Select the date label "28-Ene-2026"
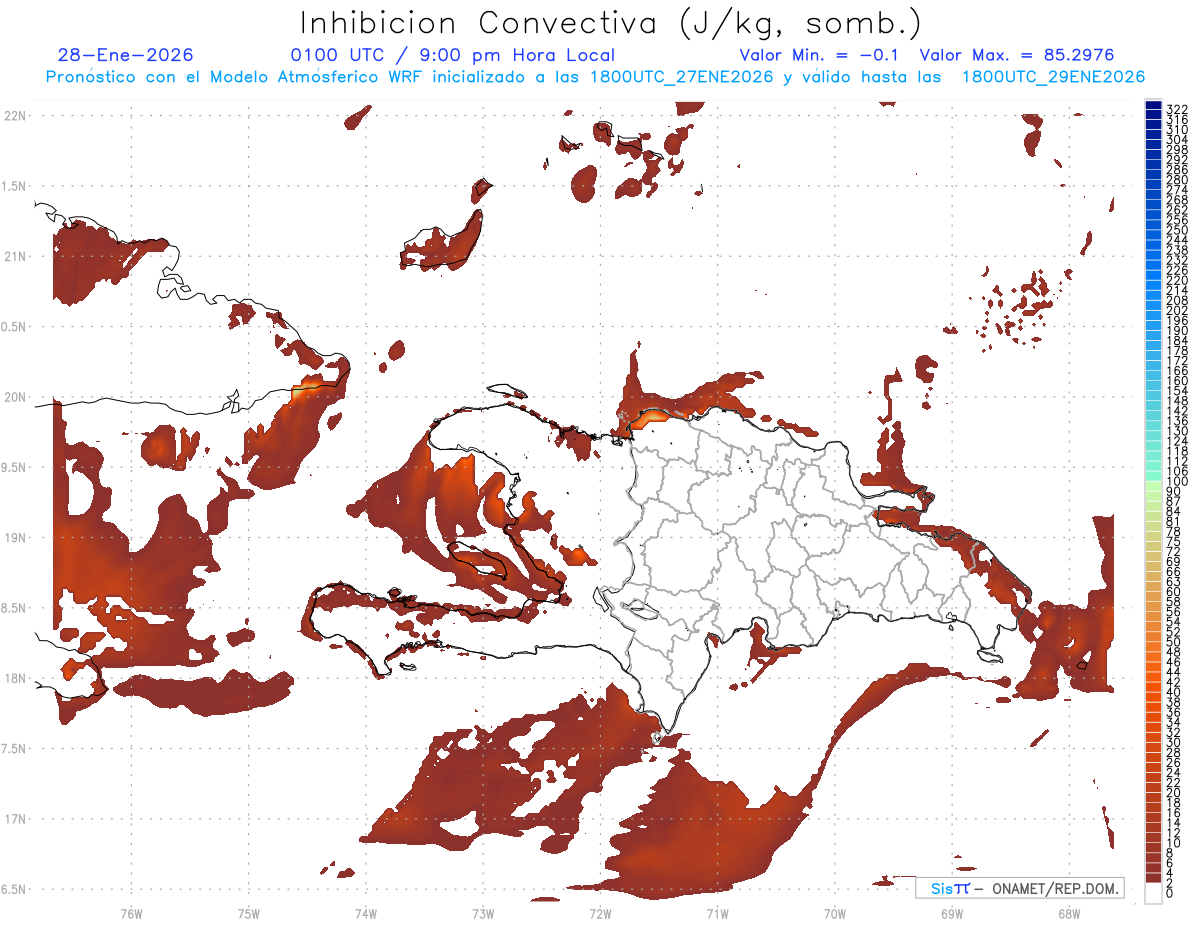Image resolution: width=1200 pixels, height=927 pixels. [x=126, y=55]
